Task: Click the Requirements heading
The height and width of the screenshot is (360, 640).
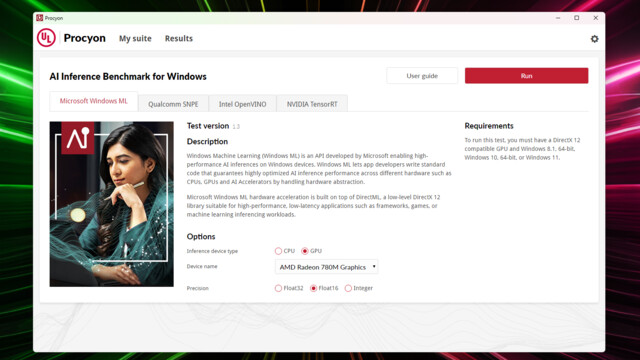Action: click(489, 126)
